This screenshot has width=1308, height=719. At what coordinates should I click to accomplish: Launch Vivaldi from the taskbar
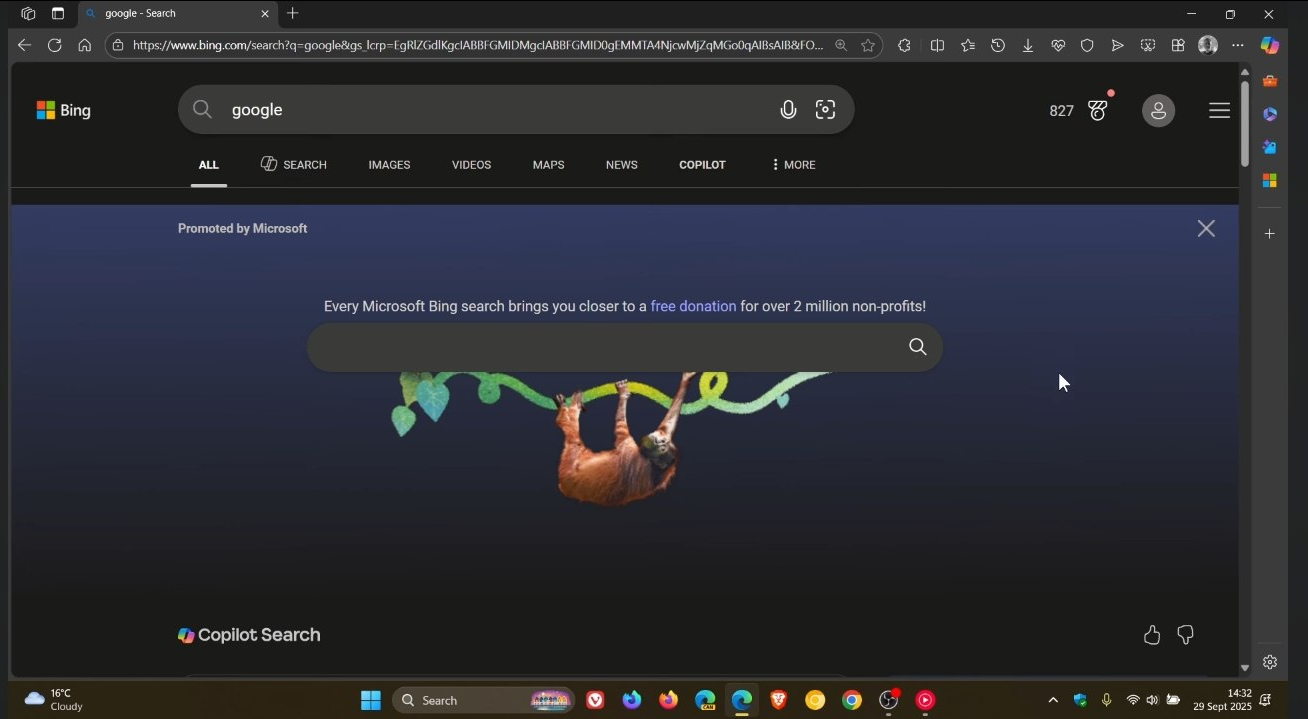coord(596,700)
